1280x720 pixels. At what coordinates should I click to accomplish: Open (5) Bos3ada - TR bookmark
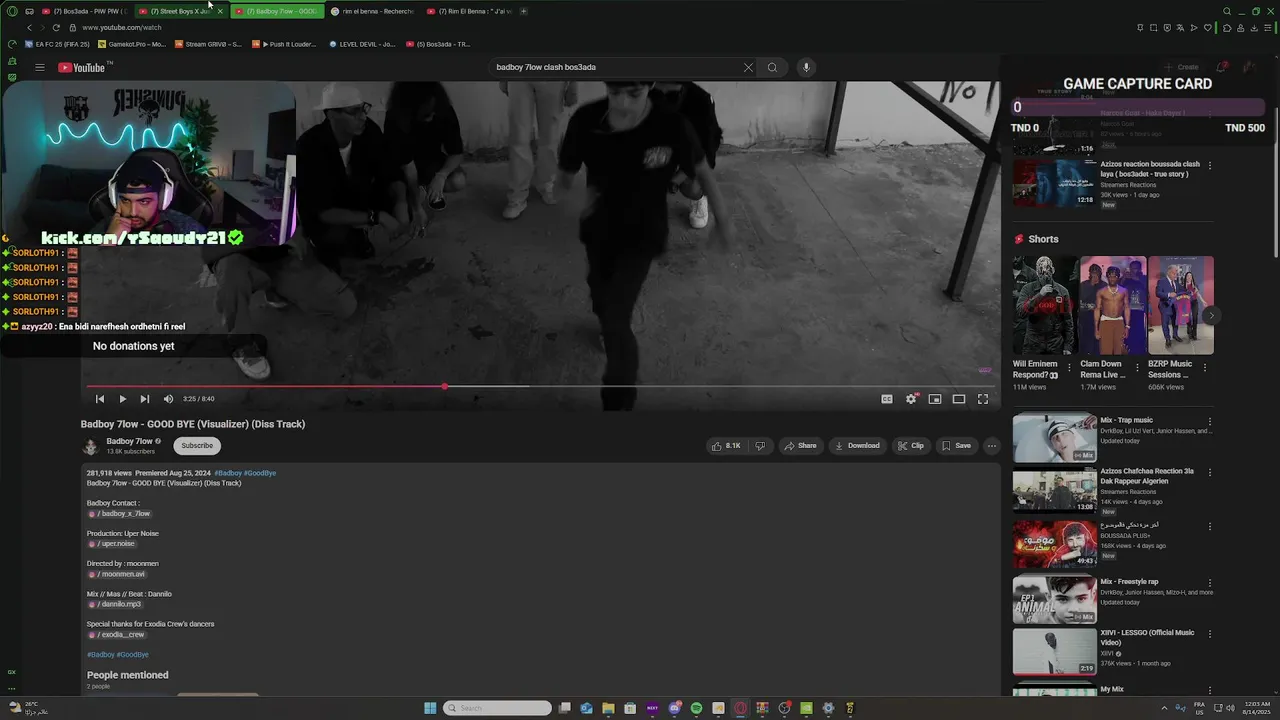tap(437, 44)
